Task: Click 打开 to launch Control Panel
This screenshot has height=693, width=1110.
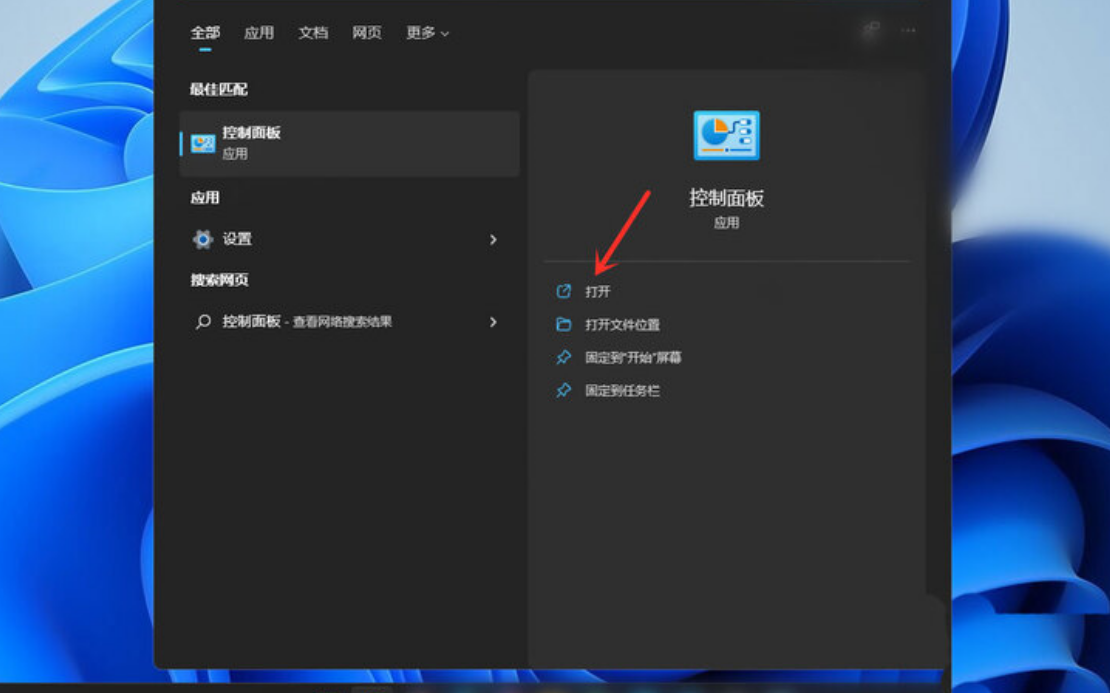Action: tap(599, 292)
